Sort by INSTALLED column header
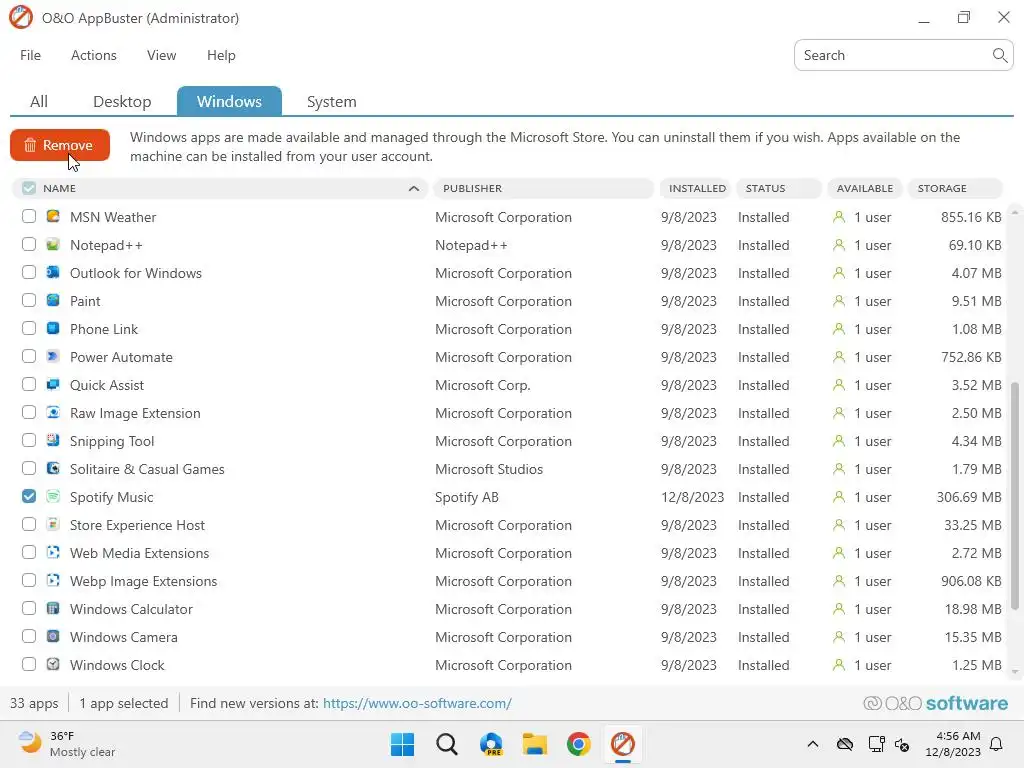The image size is (1024, 768). 694,188
